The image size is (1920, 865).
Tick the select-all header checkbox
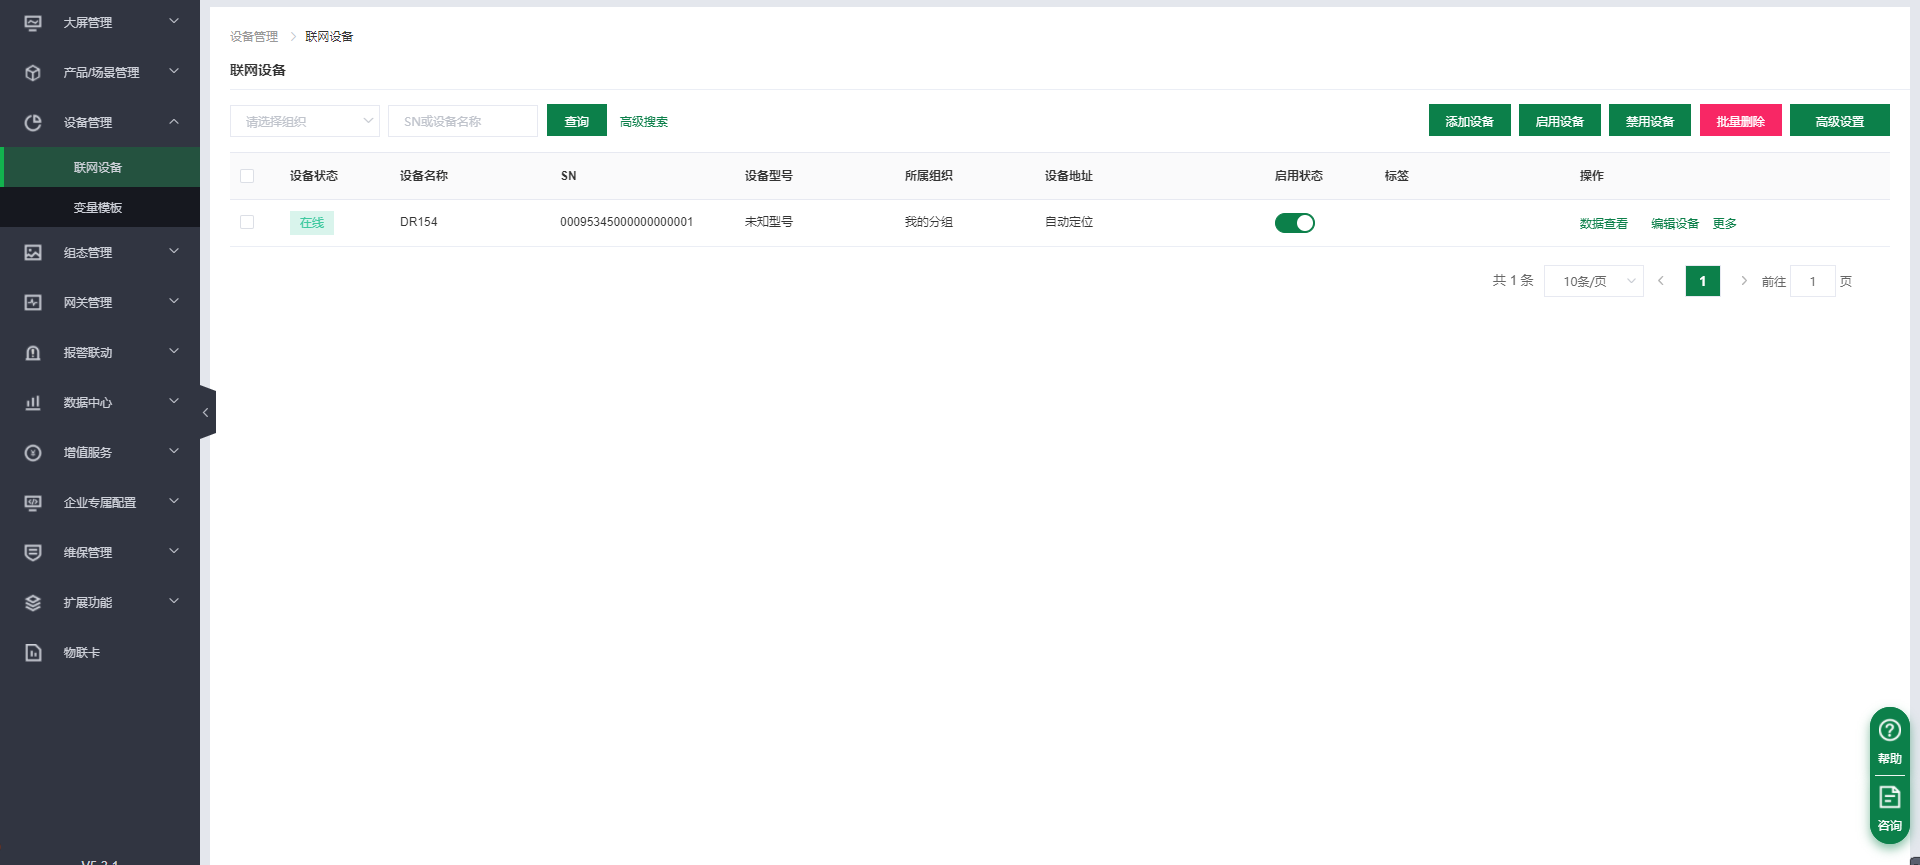247,176
